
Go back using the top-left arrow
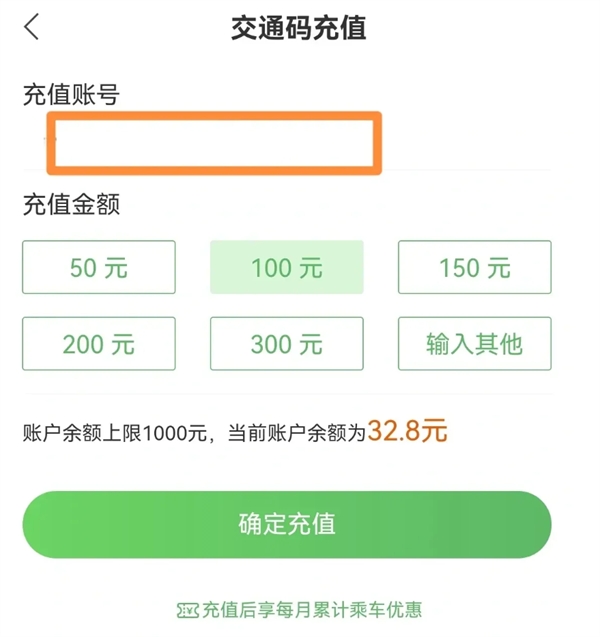(x=31, y=27)
